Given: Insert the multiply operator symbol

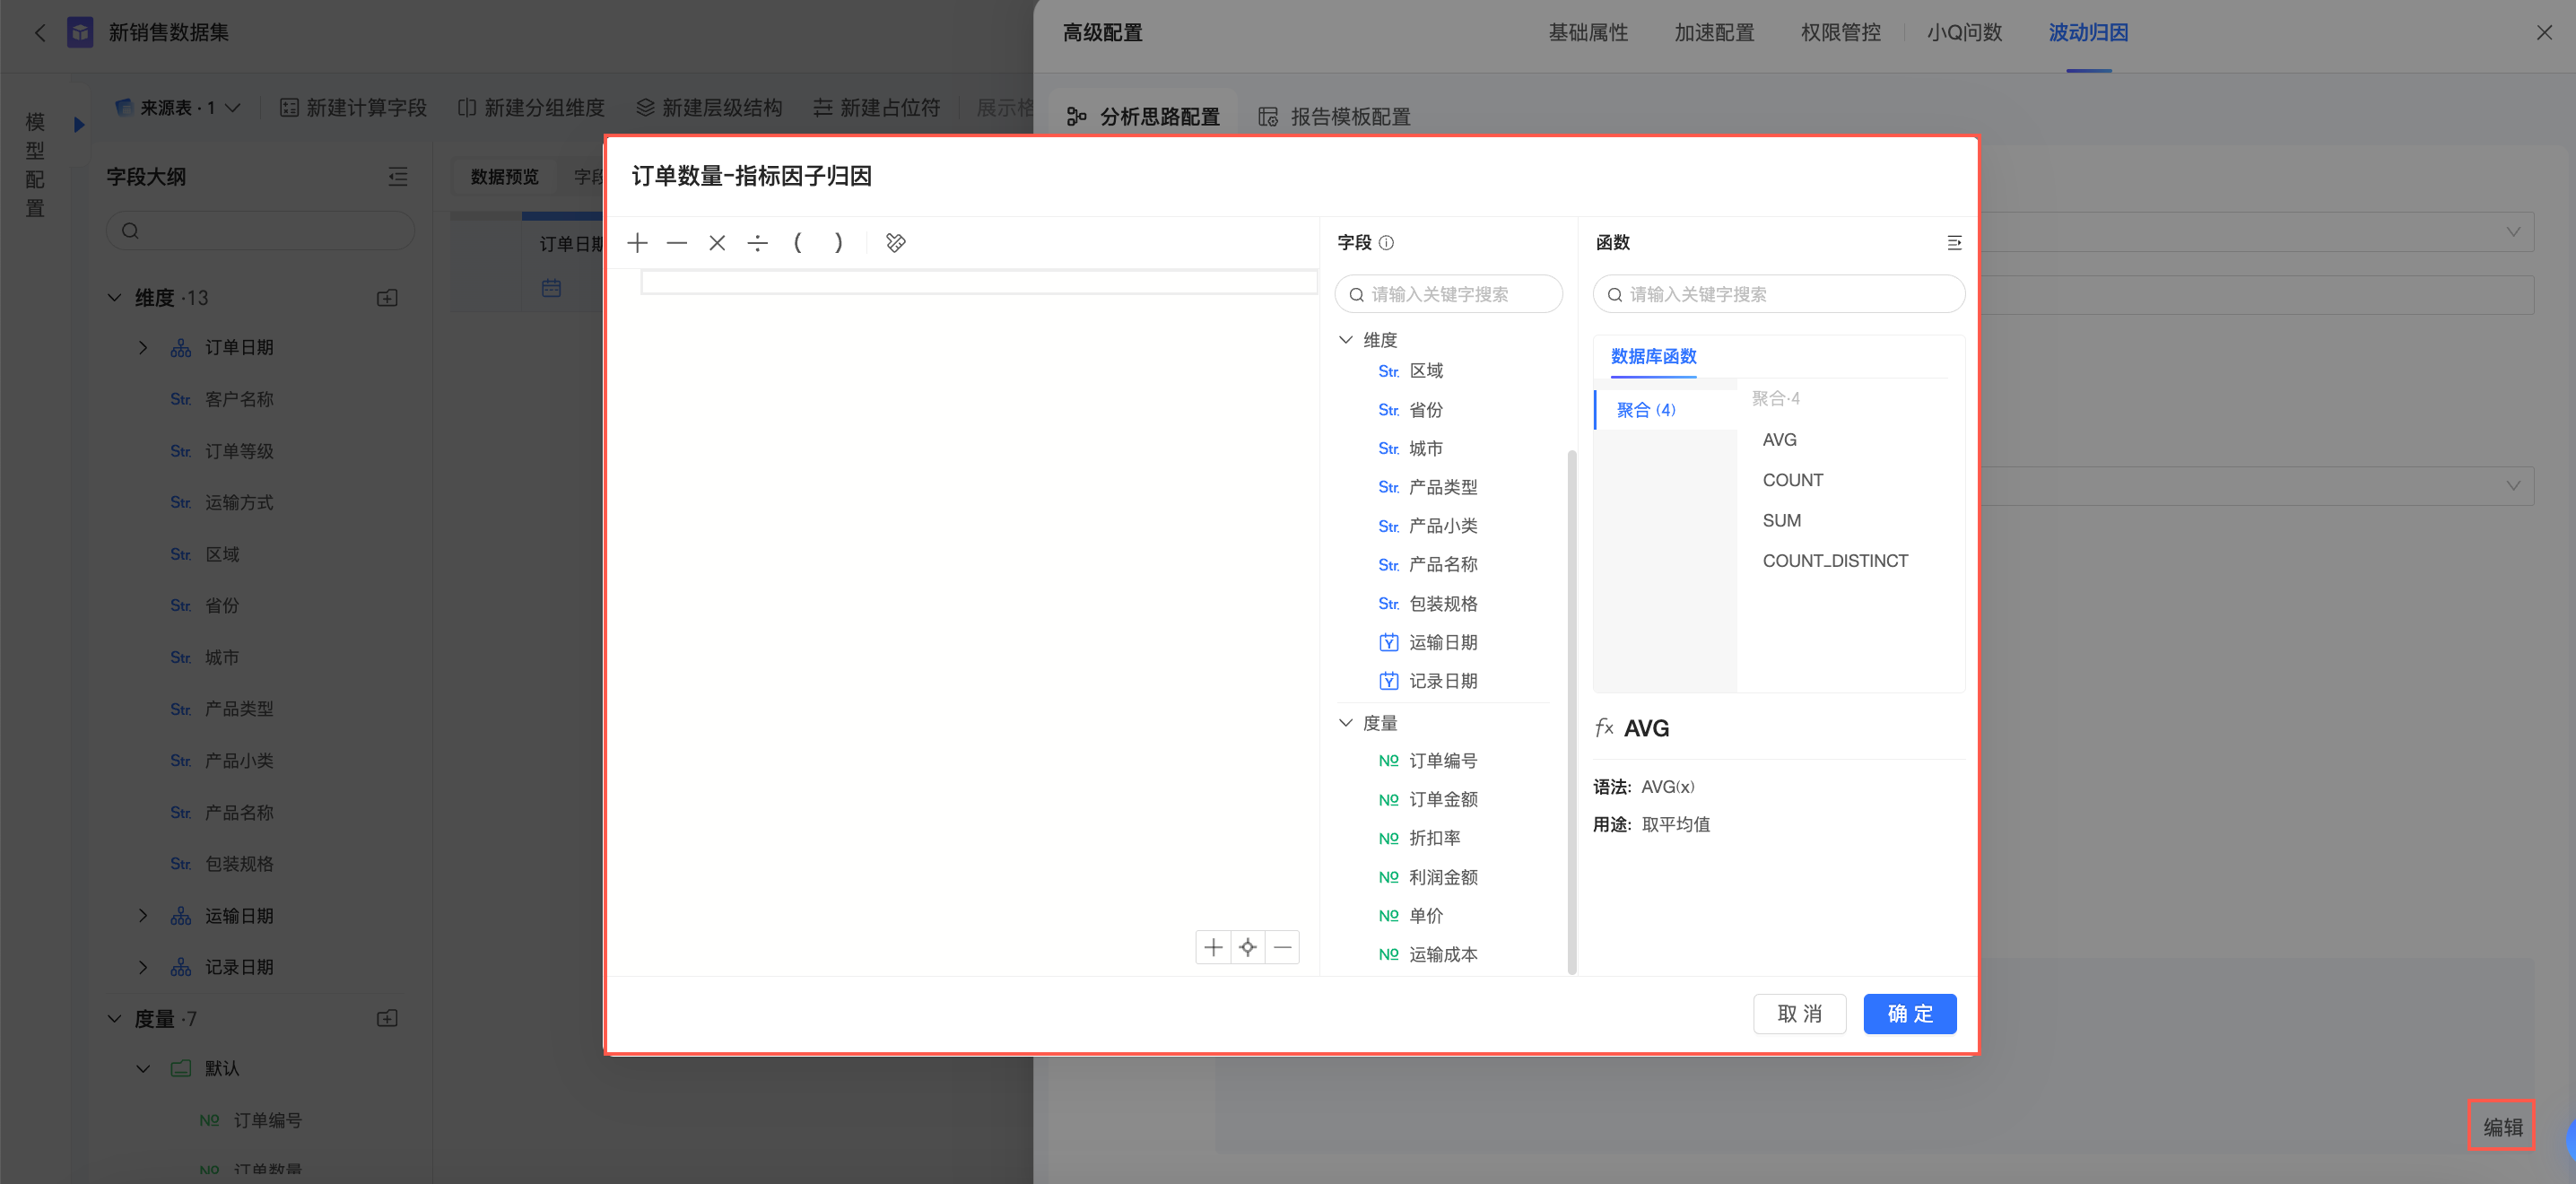Looking at the screenshot, I should 717,243.
